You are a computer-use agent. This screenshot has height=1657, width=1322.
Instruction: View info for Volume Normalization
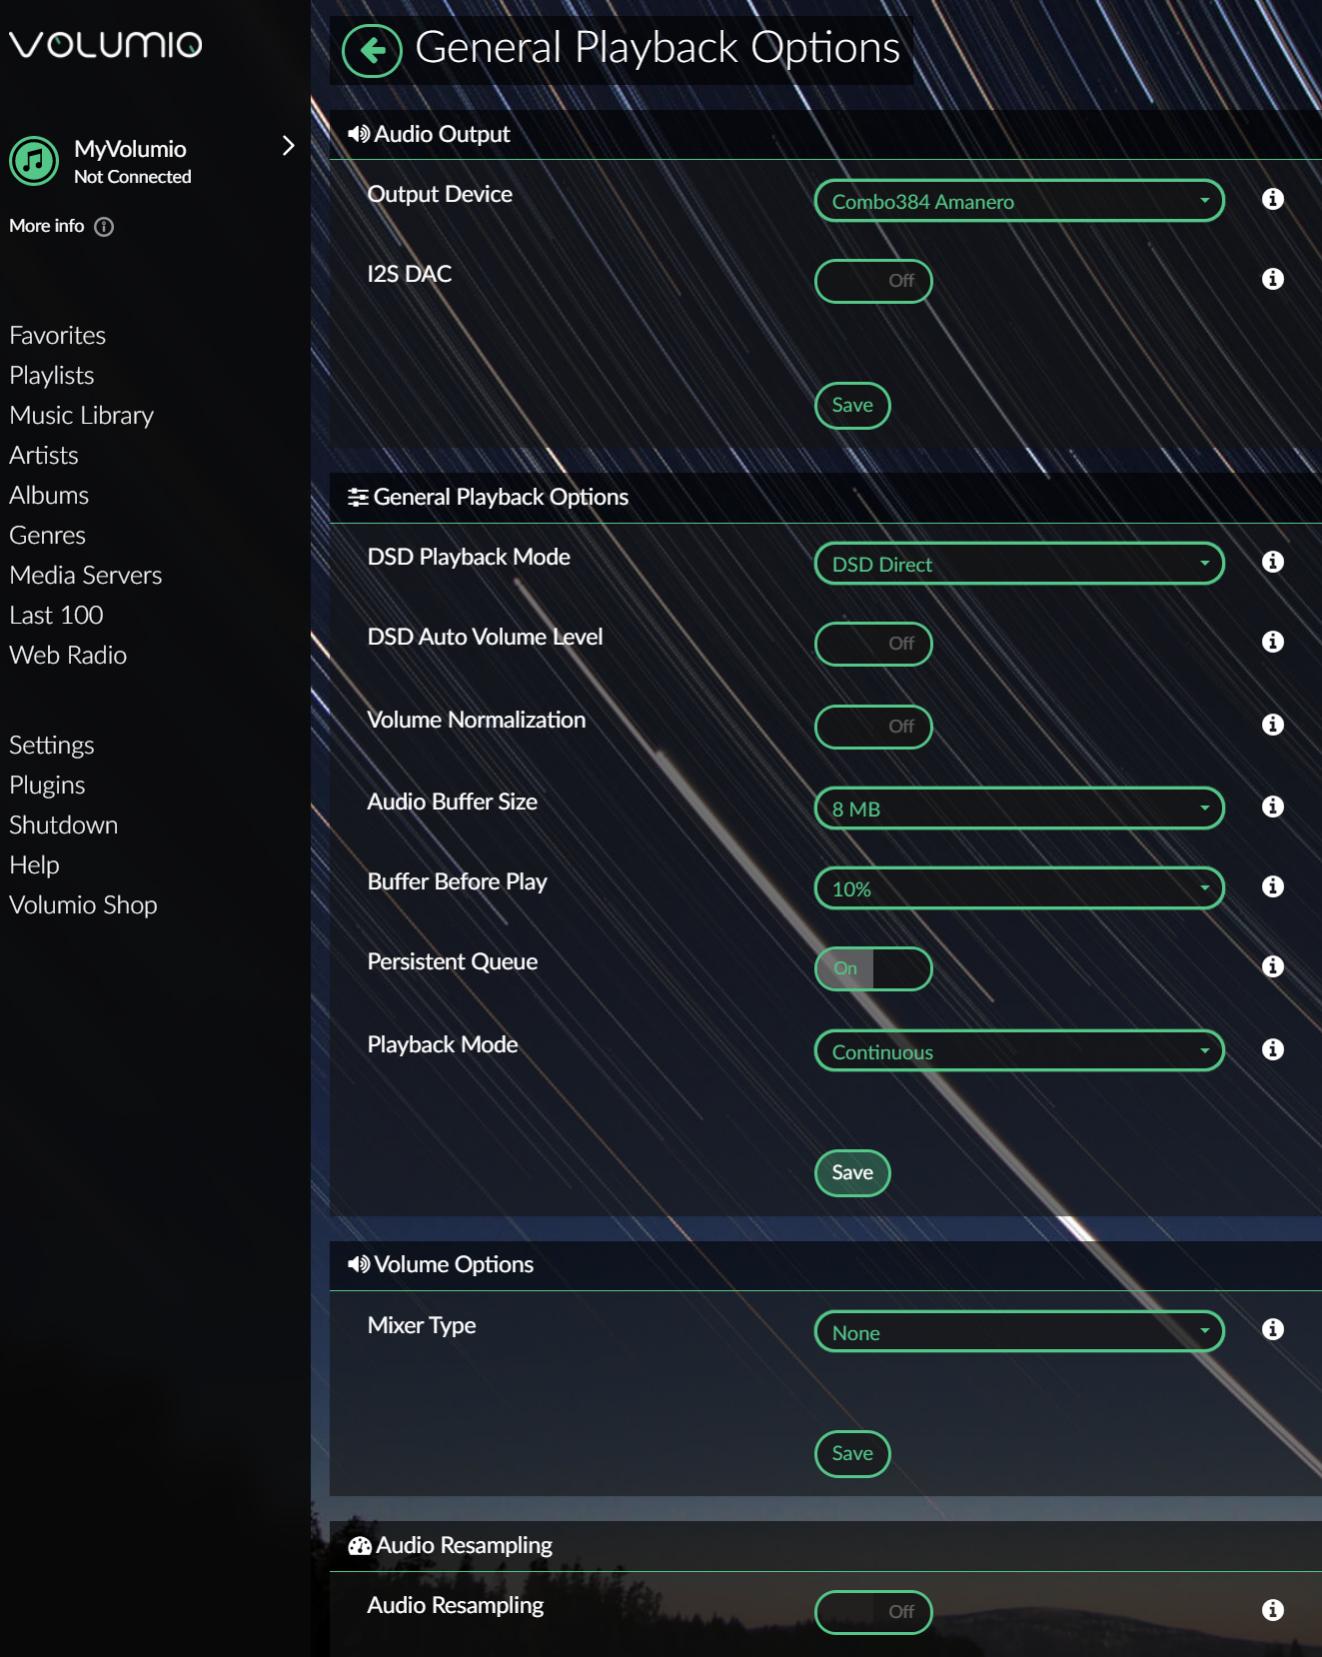(x=1272, y=725)
